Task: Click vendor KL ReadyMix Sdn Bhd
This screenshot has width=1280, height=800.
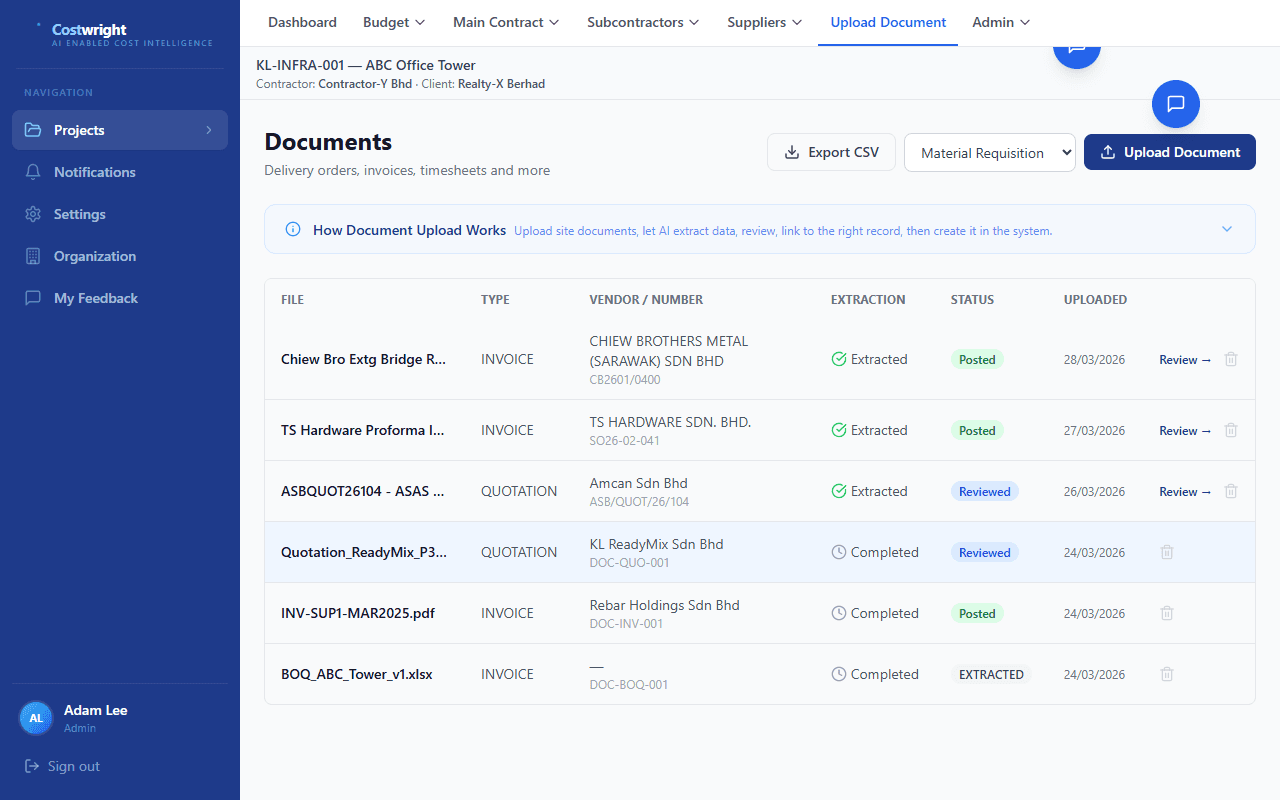Action: pos(656,544)
